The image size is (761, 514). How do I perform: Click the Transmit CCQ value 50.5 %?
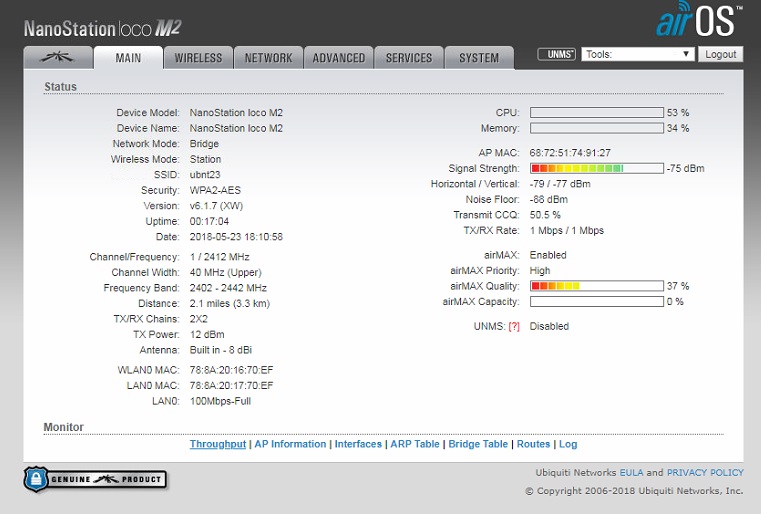click(x=545, y=215)
